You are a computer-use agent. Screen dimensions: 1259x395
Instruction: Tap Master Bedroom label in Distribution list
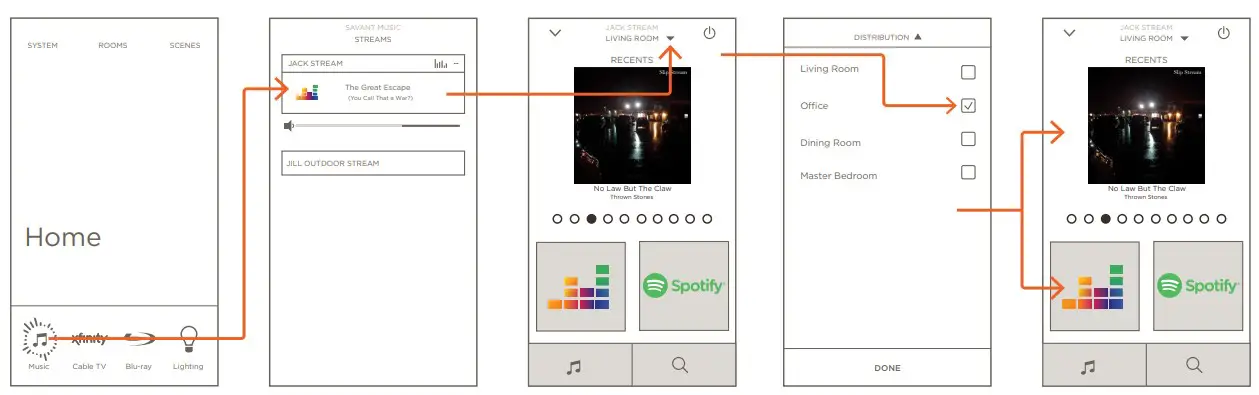point(838,176)
